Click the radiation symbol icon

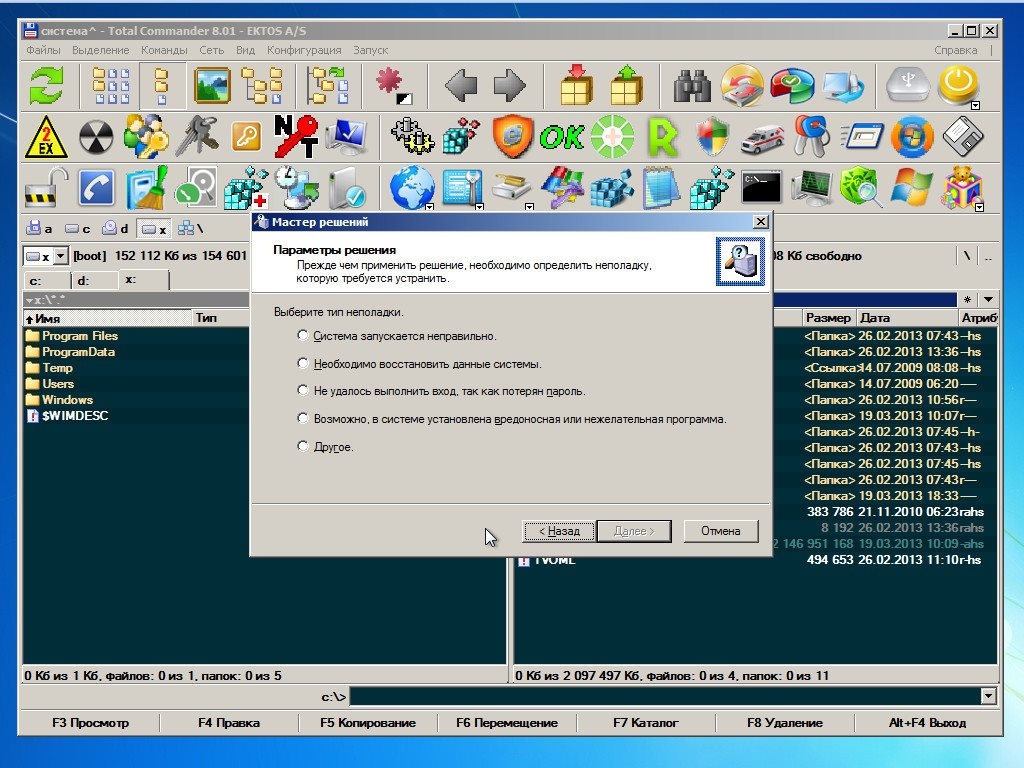coord(97,137)
